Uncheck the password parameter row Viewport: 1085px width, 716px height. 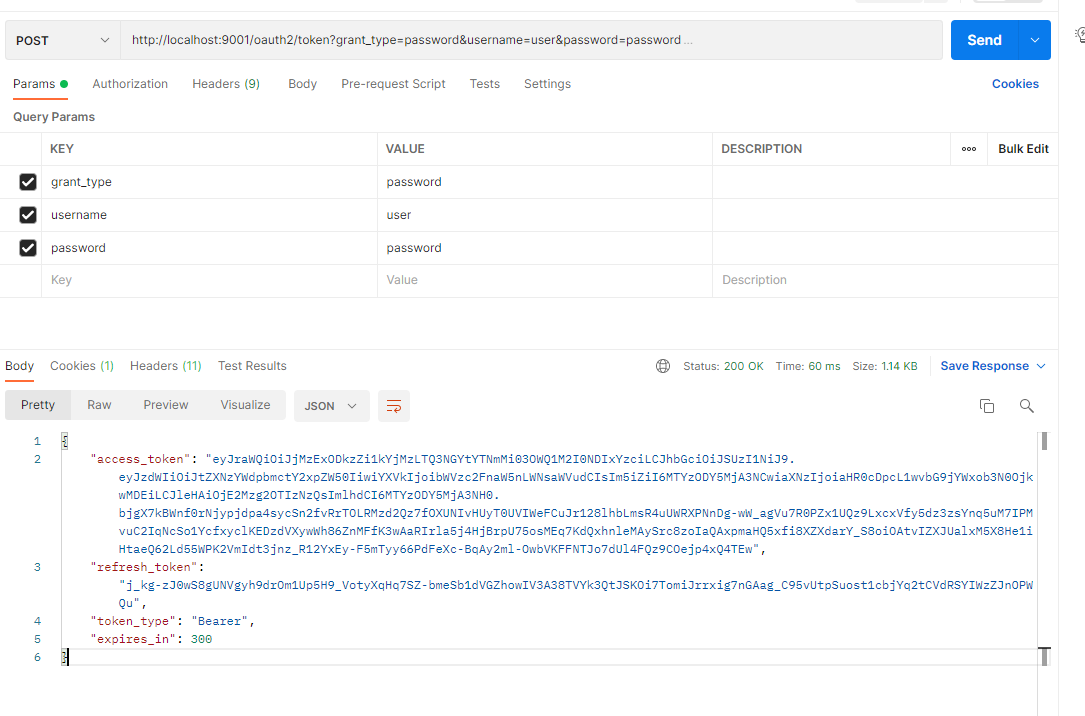click(x=27, y=247)
